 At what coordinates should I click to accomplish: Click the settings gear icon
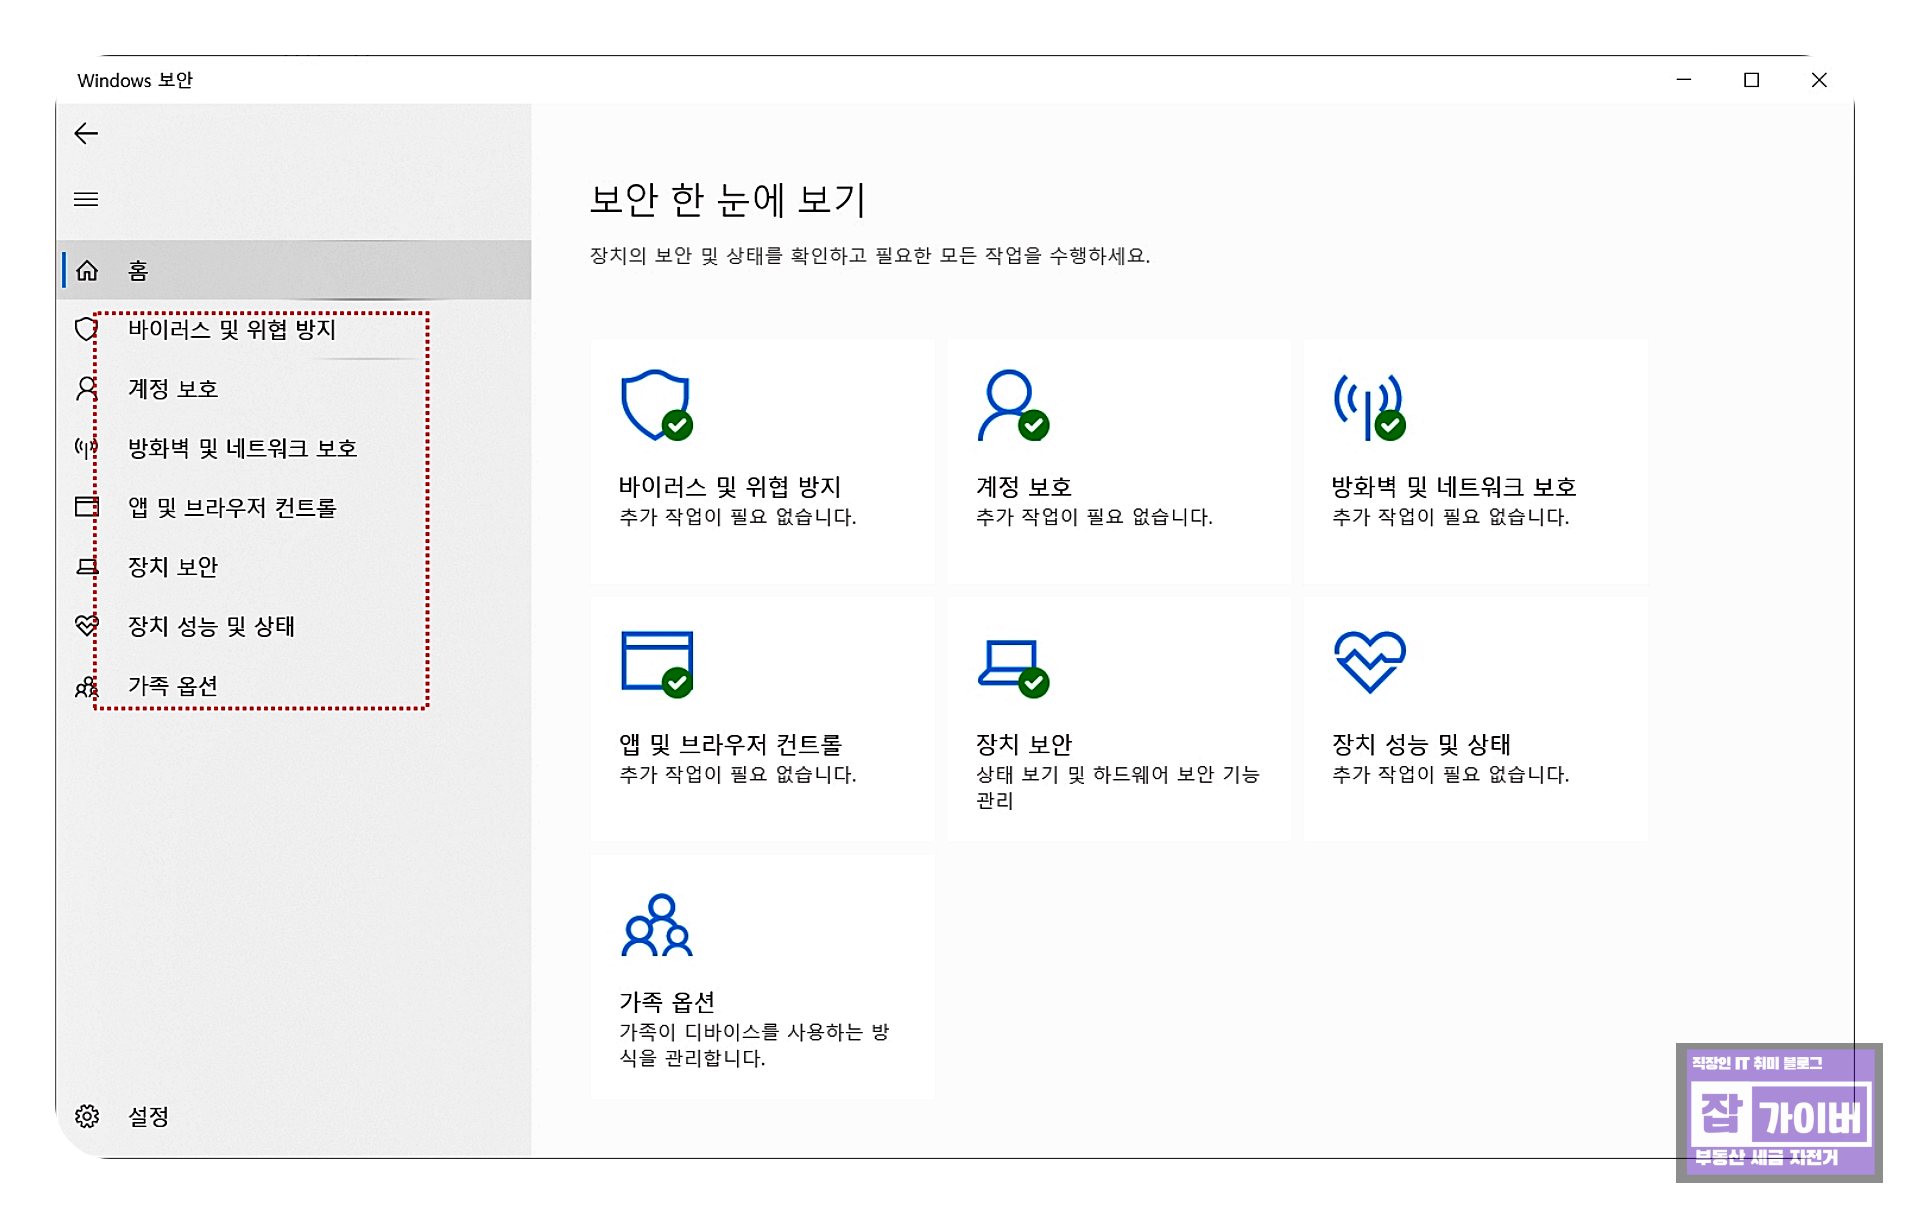coord(87,1116)
